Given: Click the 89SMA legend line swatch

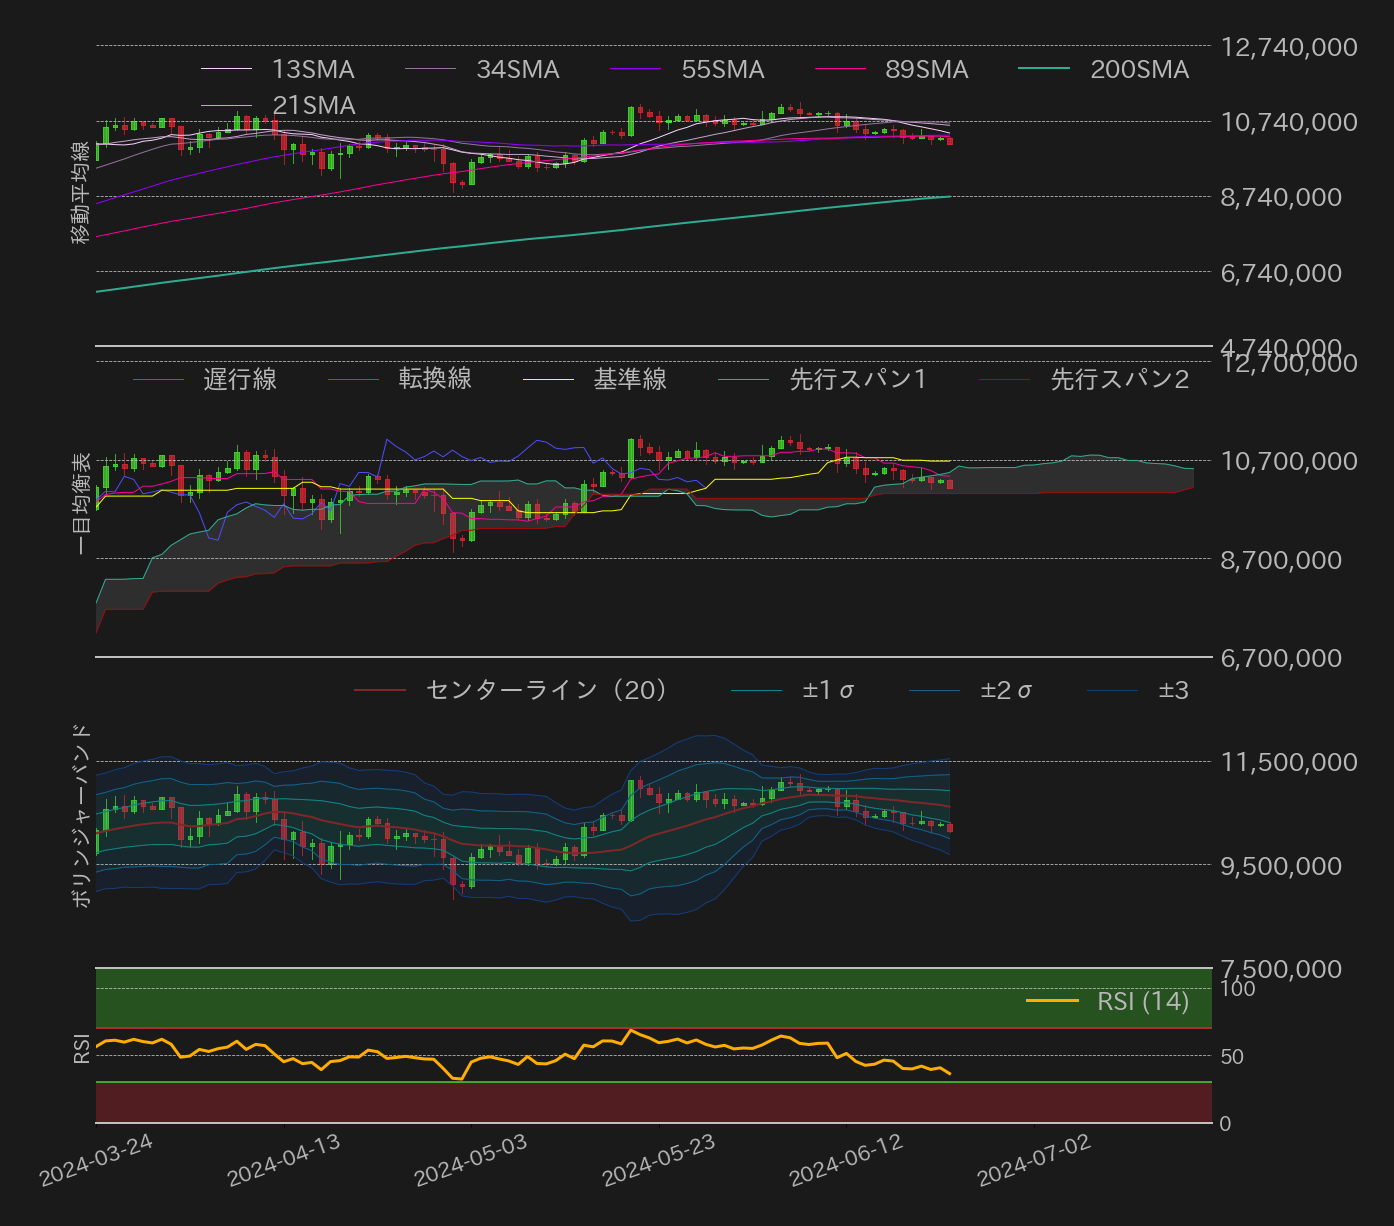Looking at the screenshot, I should (x=840, y=69).
